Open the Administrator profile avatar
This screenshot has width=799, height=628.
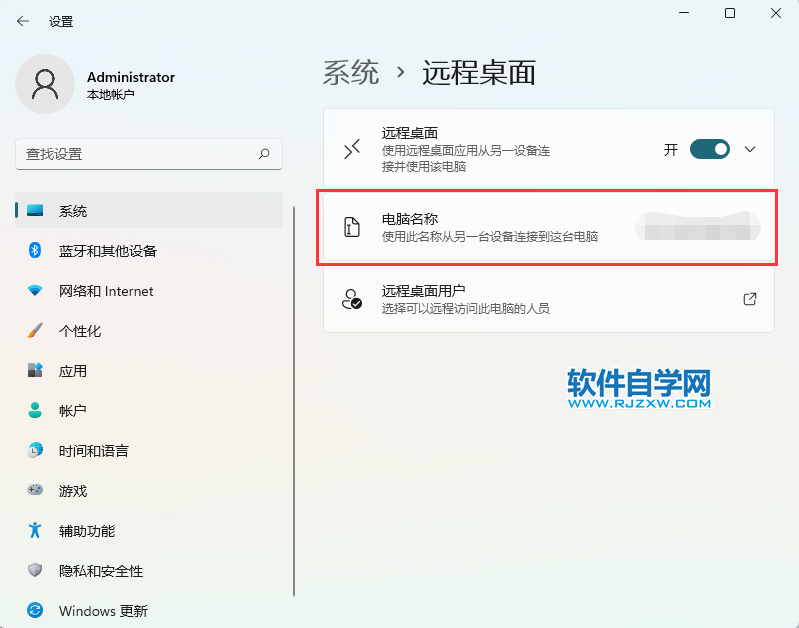(x=45, y=84)
